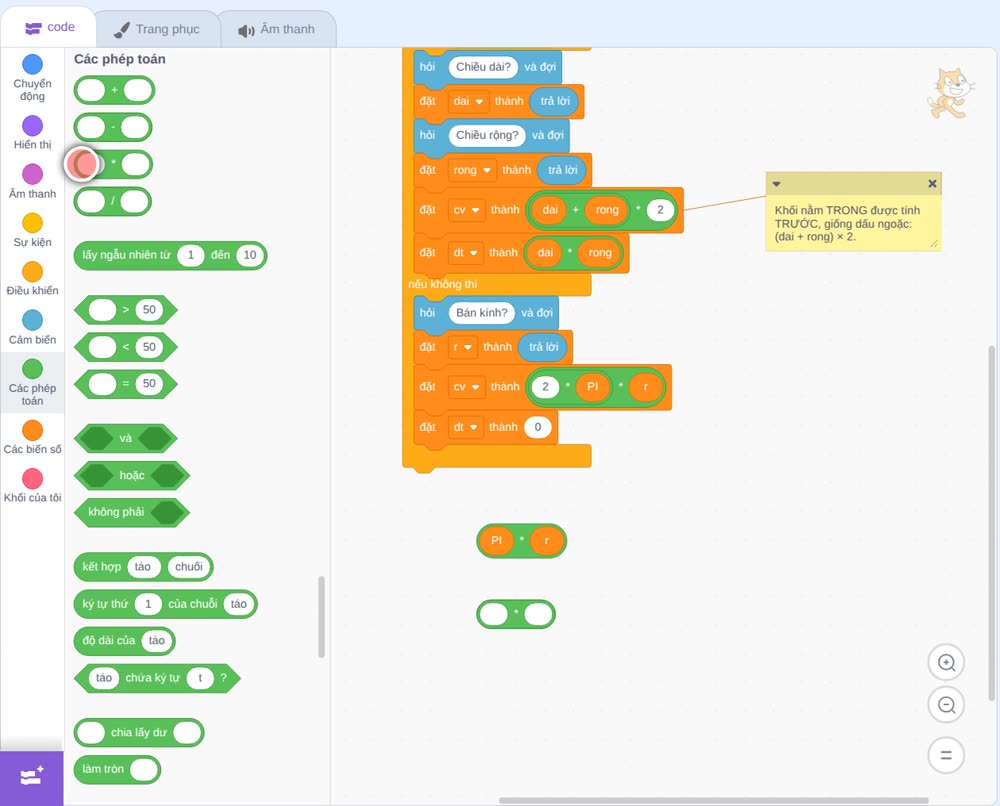The height and width of the screenshot is (806, 1000).
Task: Open the Hiển thị block category
Action: click(x=32, y=133)
